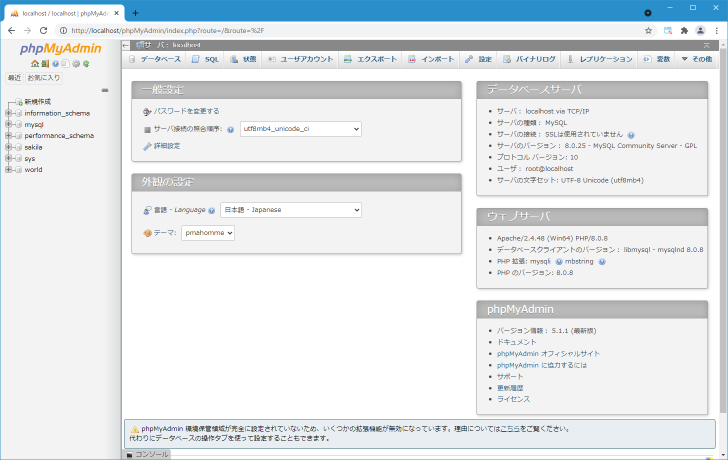Switch to the SQL tab
728x460 pixels.
click(206, 59)
